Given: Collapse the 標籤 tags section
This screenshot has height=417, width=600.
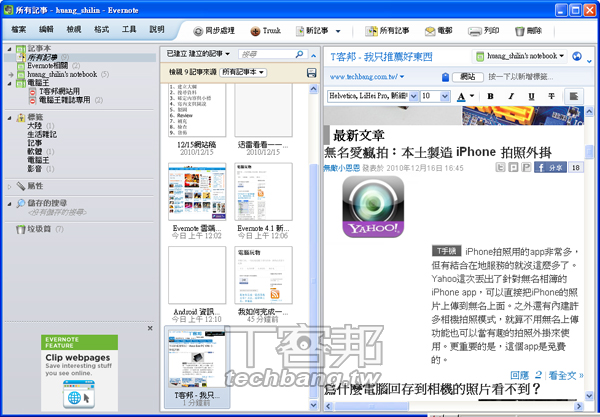Looking at the screenshot, I should click(x=10, y=117).
